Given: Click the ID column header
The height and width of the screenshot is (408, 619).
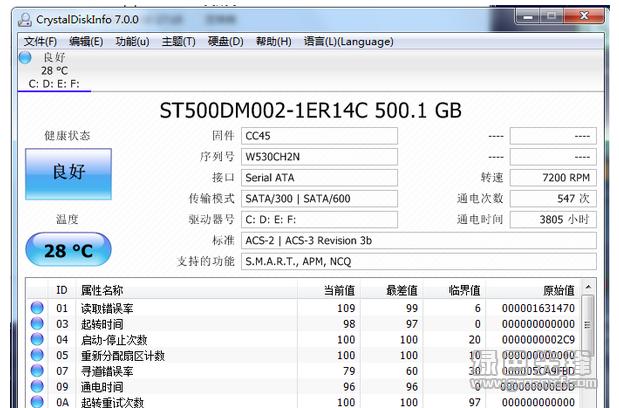Looking at the screenshot, I should [62, 290].
